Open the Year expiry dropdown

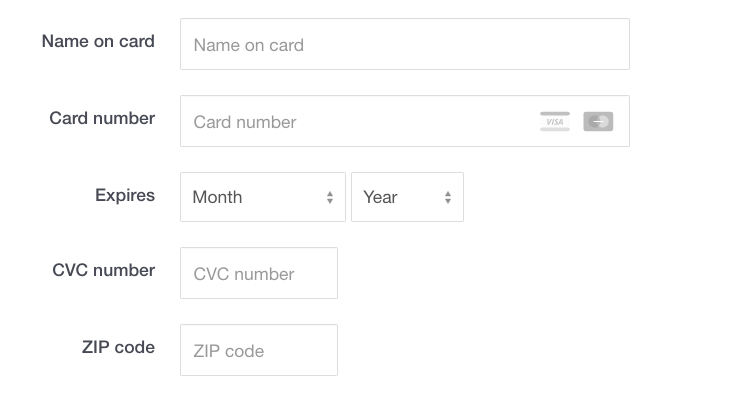[x=407, y=197]
